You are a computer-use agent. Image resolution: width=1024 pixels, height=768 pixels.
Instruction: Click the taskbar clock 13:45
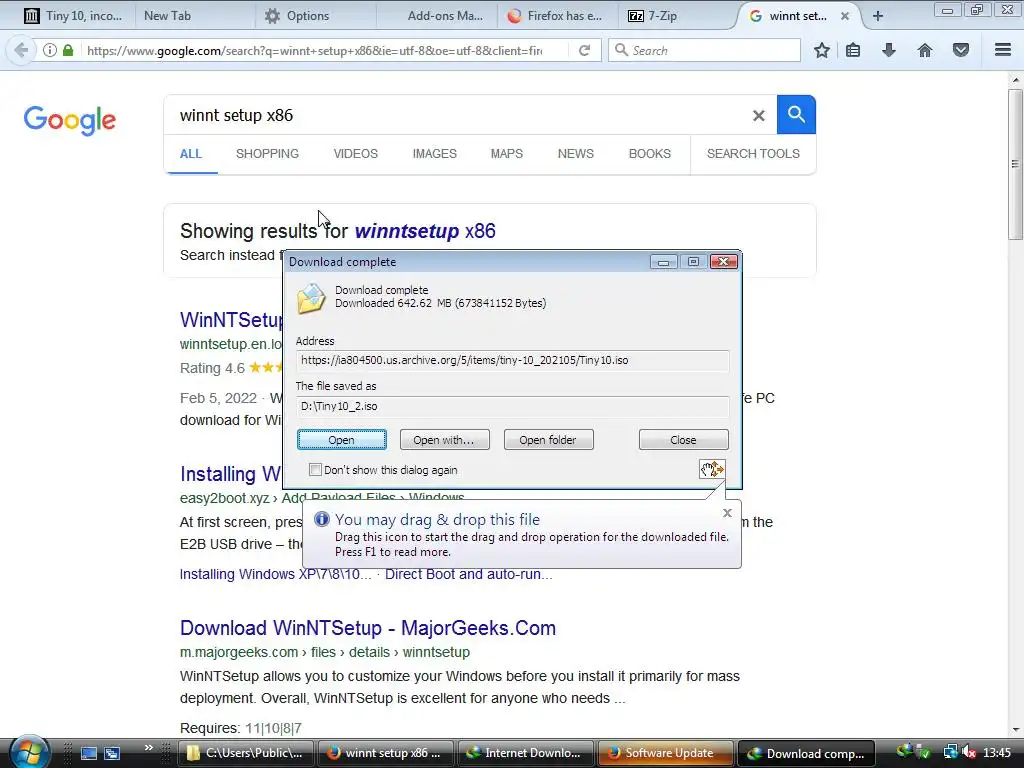click(x=997, y=753)
